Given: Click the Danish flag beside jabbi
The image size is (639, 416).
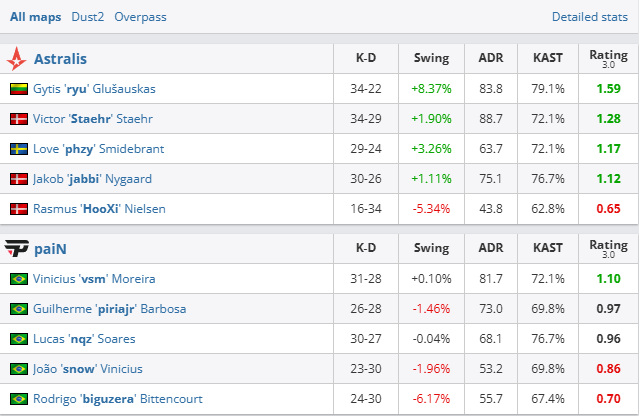Looking at the screenshot, I should (18, 179).
